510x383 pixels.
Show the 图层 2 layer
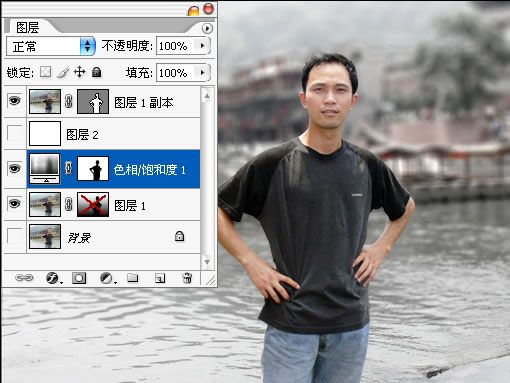click(x=14, y=133)
